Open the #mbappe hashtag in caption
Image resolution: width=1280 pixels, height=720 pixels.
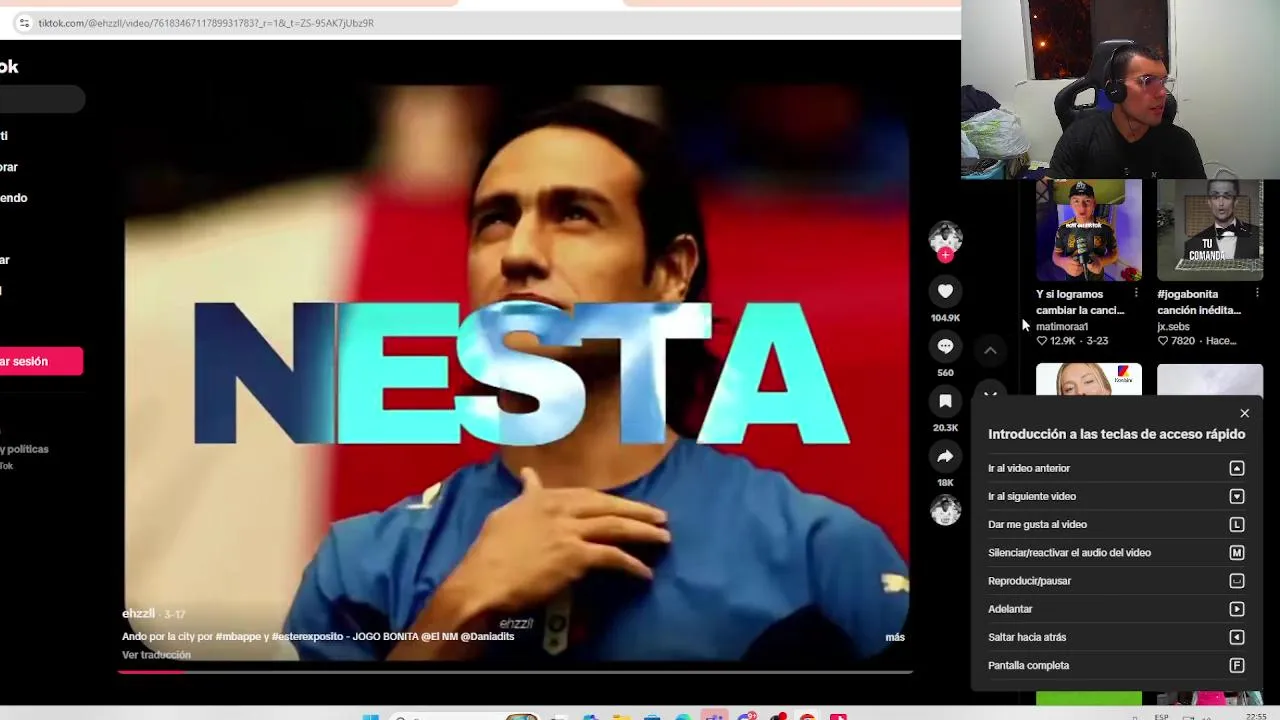click(236, 636)
